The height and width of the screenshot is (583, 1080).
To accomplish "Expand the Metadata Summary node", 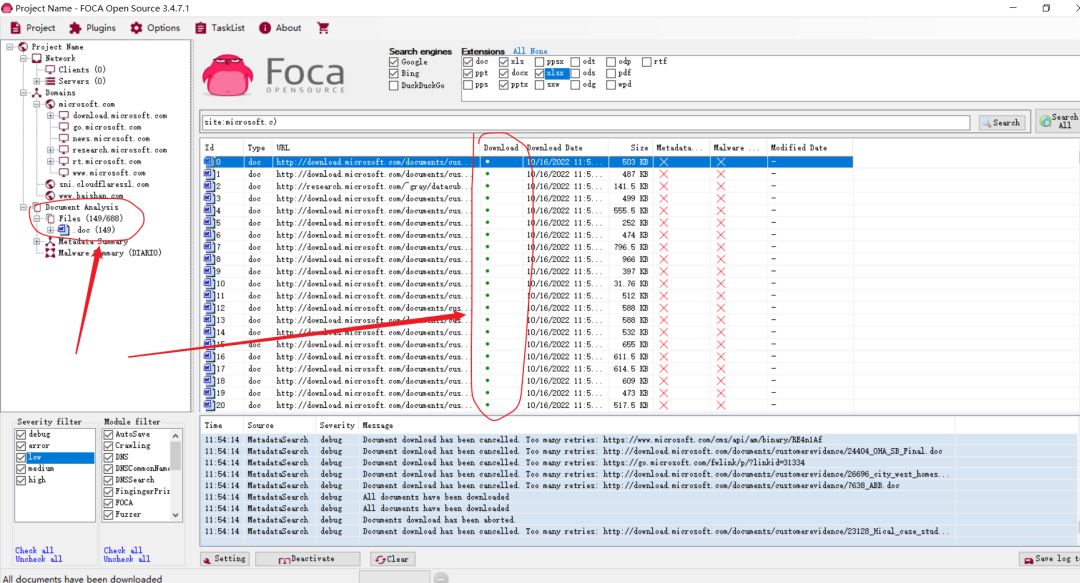I will tap(37, 242).
